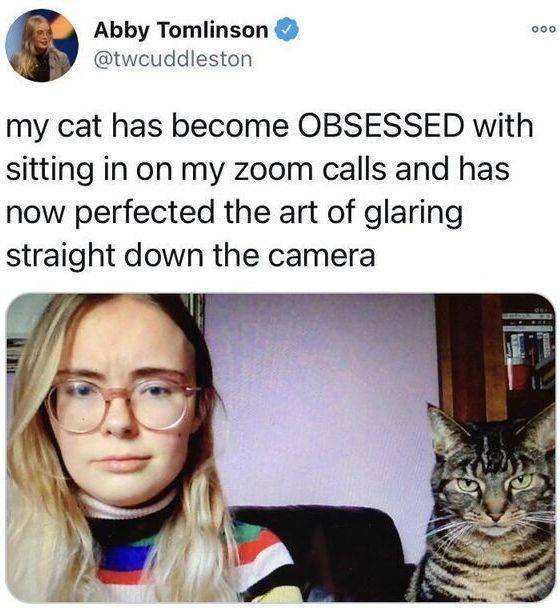The height and width of the screenshot is (608, 560).
Task: Click the word "calls" in the tweet
Action: click(x=354, y=169)
